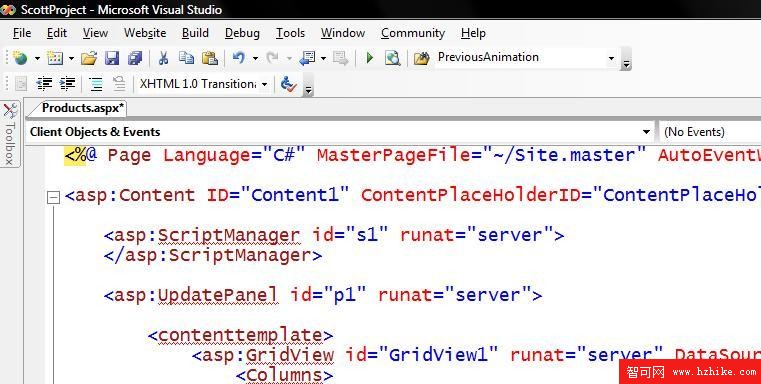Click the asp:UpdatePanel tag text
Image resolution: width=761 pixels, height=384 pixels.
pos(191,295)
